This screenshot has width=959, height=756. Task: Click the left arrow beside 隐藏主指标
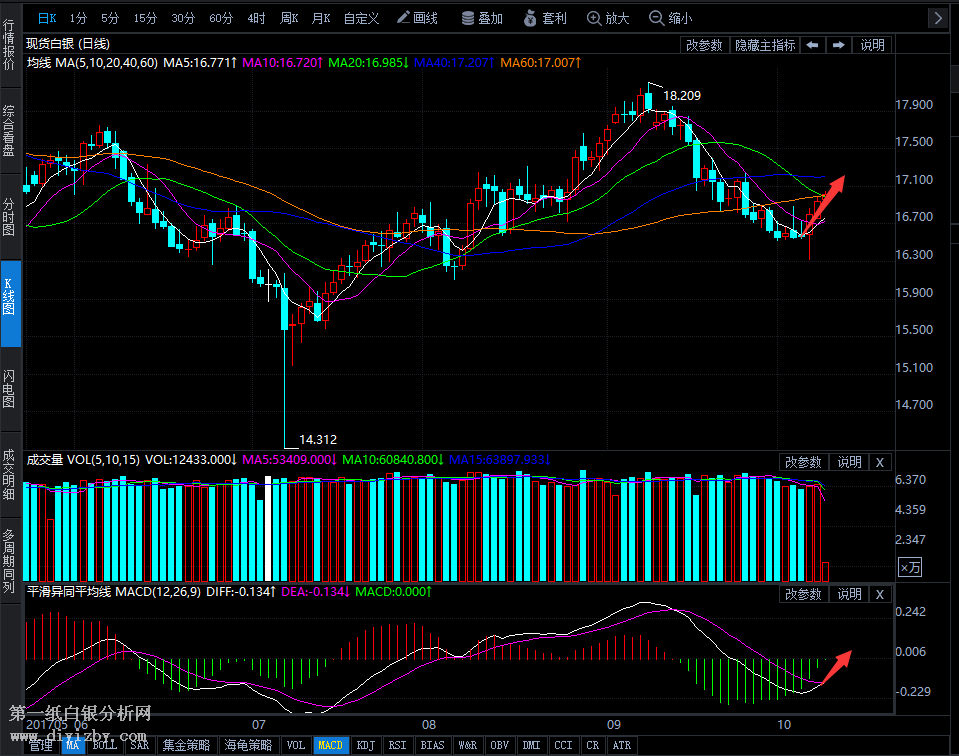(813, 45)
